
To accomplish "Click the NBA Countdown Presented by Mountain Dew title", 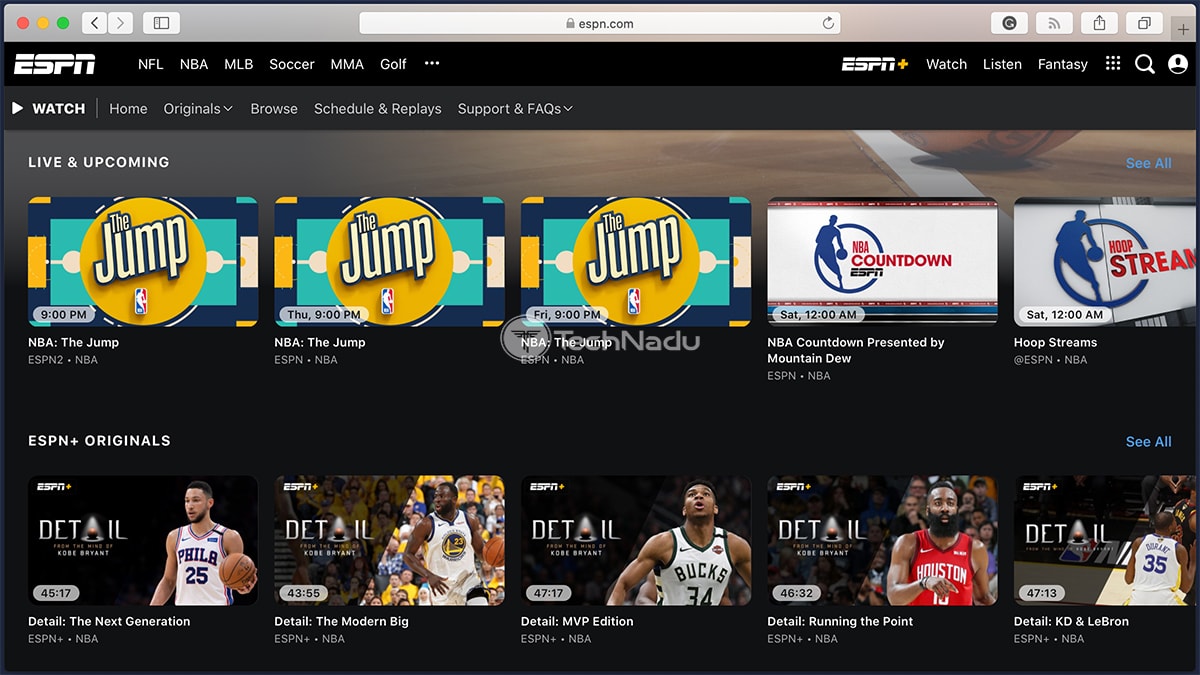I will tap(856, 350).
